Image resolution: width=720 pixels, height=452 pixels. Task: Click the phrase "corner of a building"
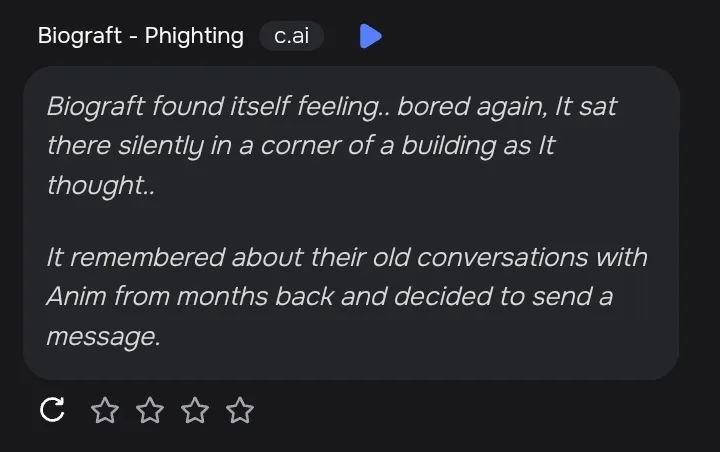[378, 146]
